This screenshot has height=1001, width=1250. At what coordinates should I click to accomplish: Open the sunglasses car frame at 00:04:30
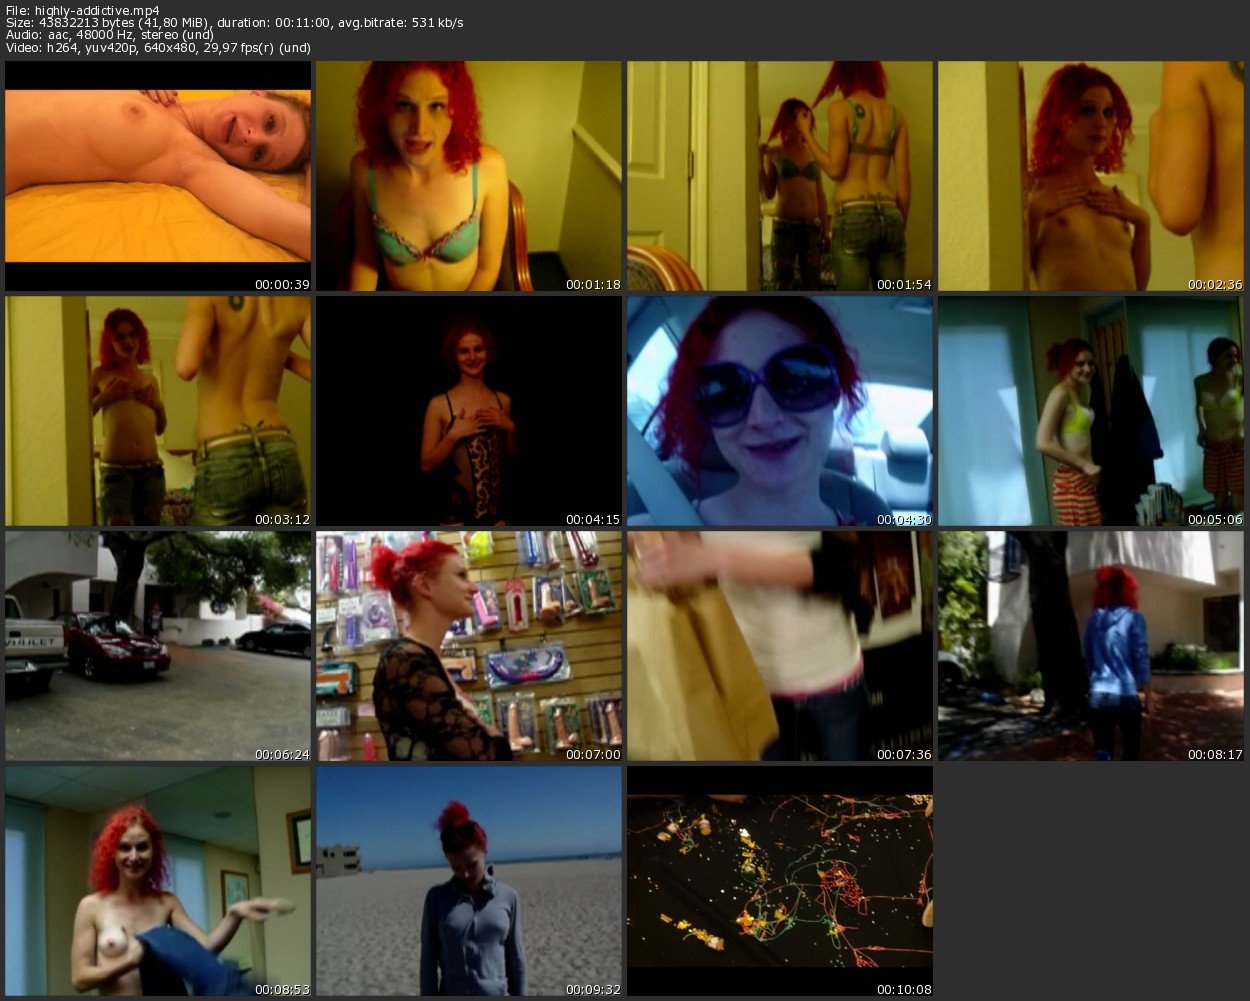(x=780, y=411)
